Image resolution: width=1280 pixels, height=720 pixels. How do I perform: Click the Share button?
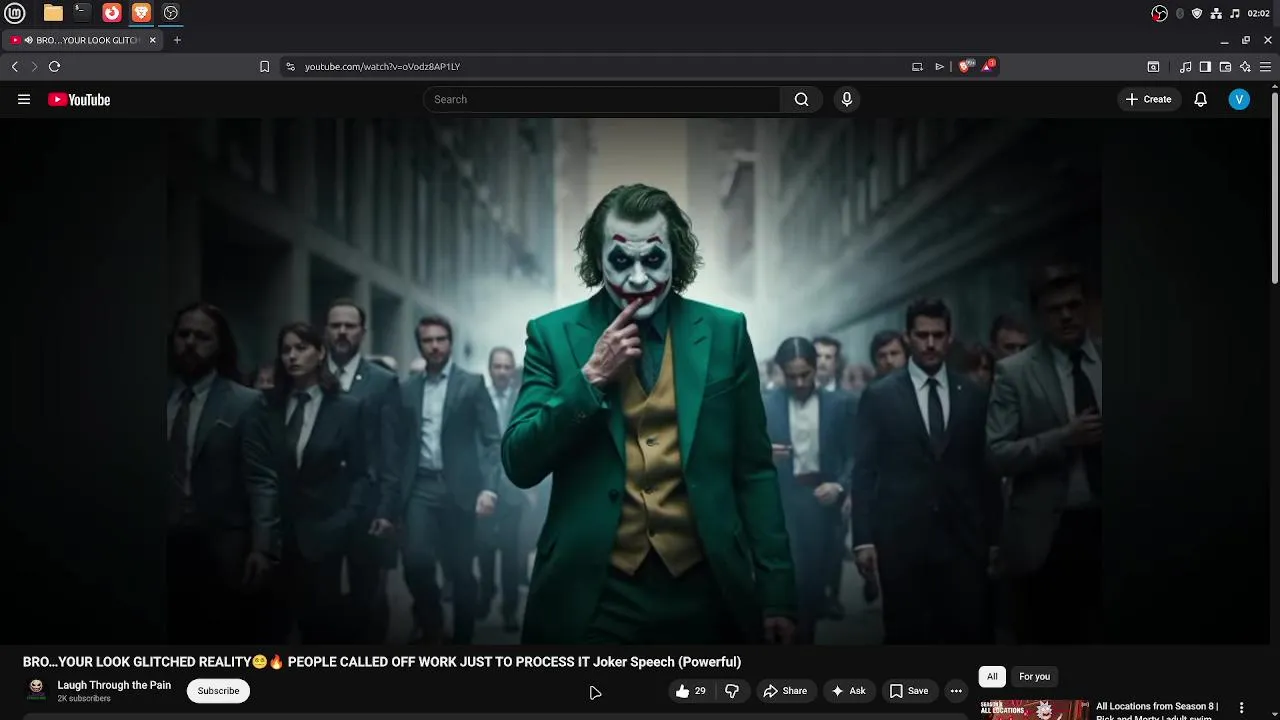click(785, 691)
